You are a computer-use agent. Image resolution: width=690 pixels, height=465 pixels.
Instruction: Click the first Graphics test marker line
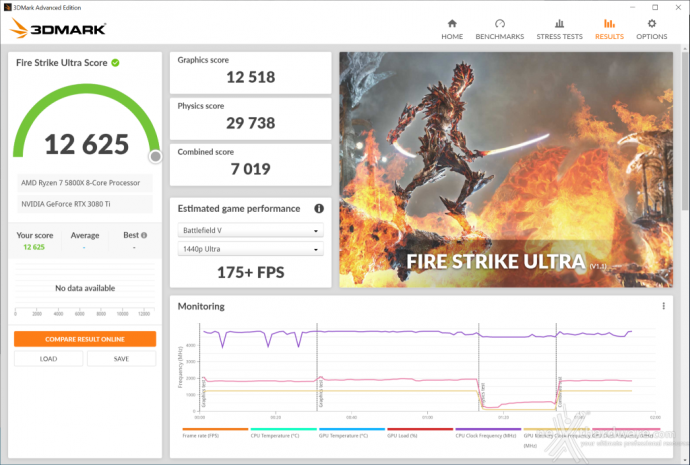point(200,367)
